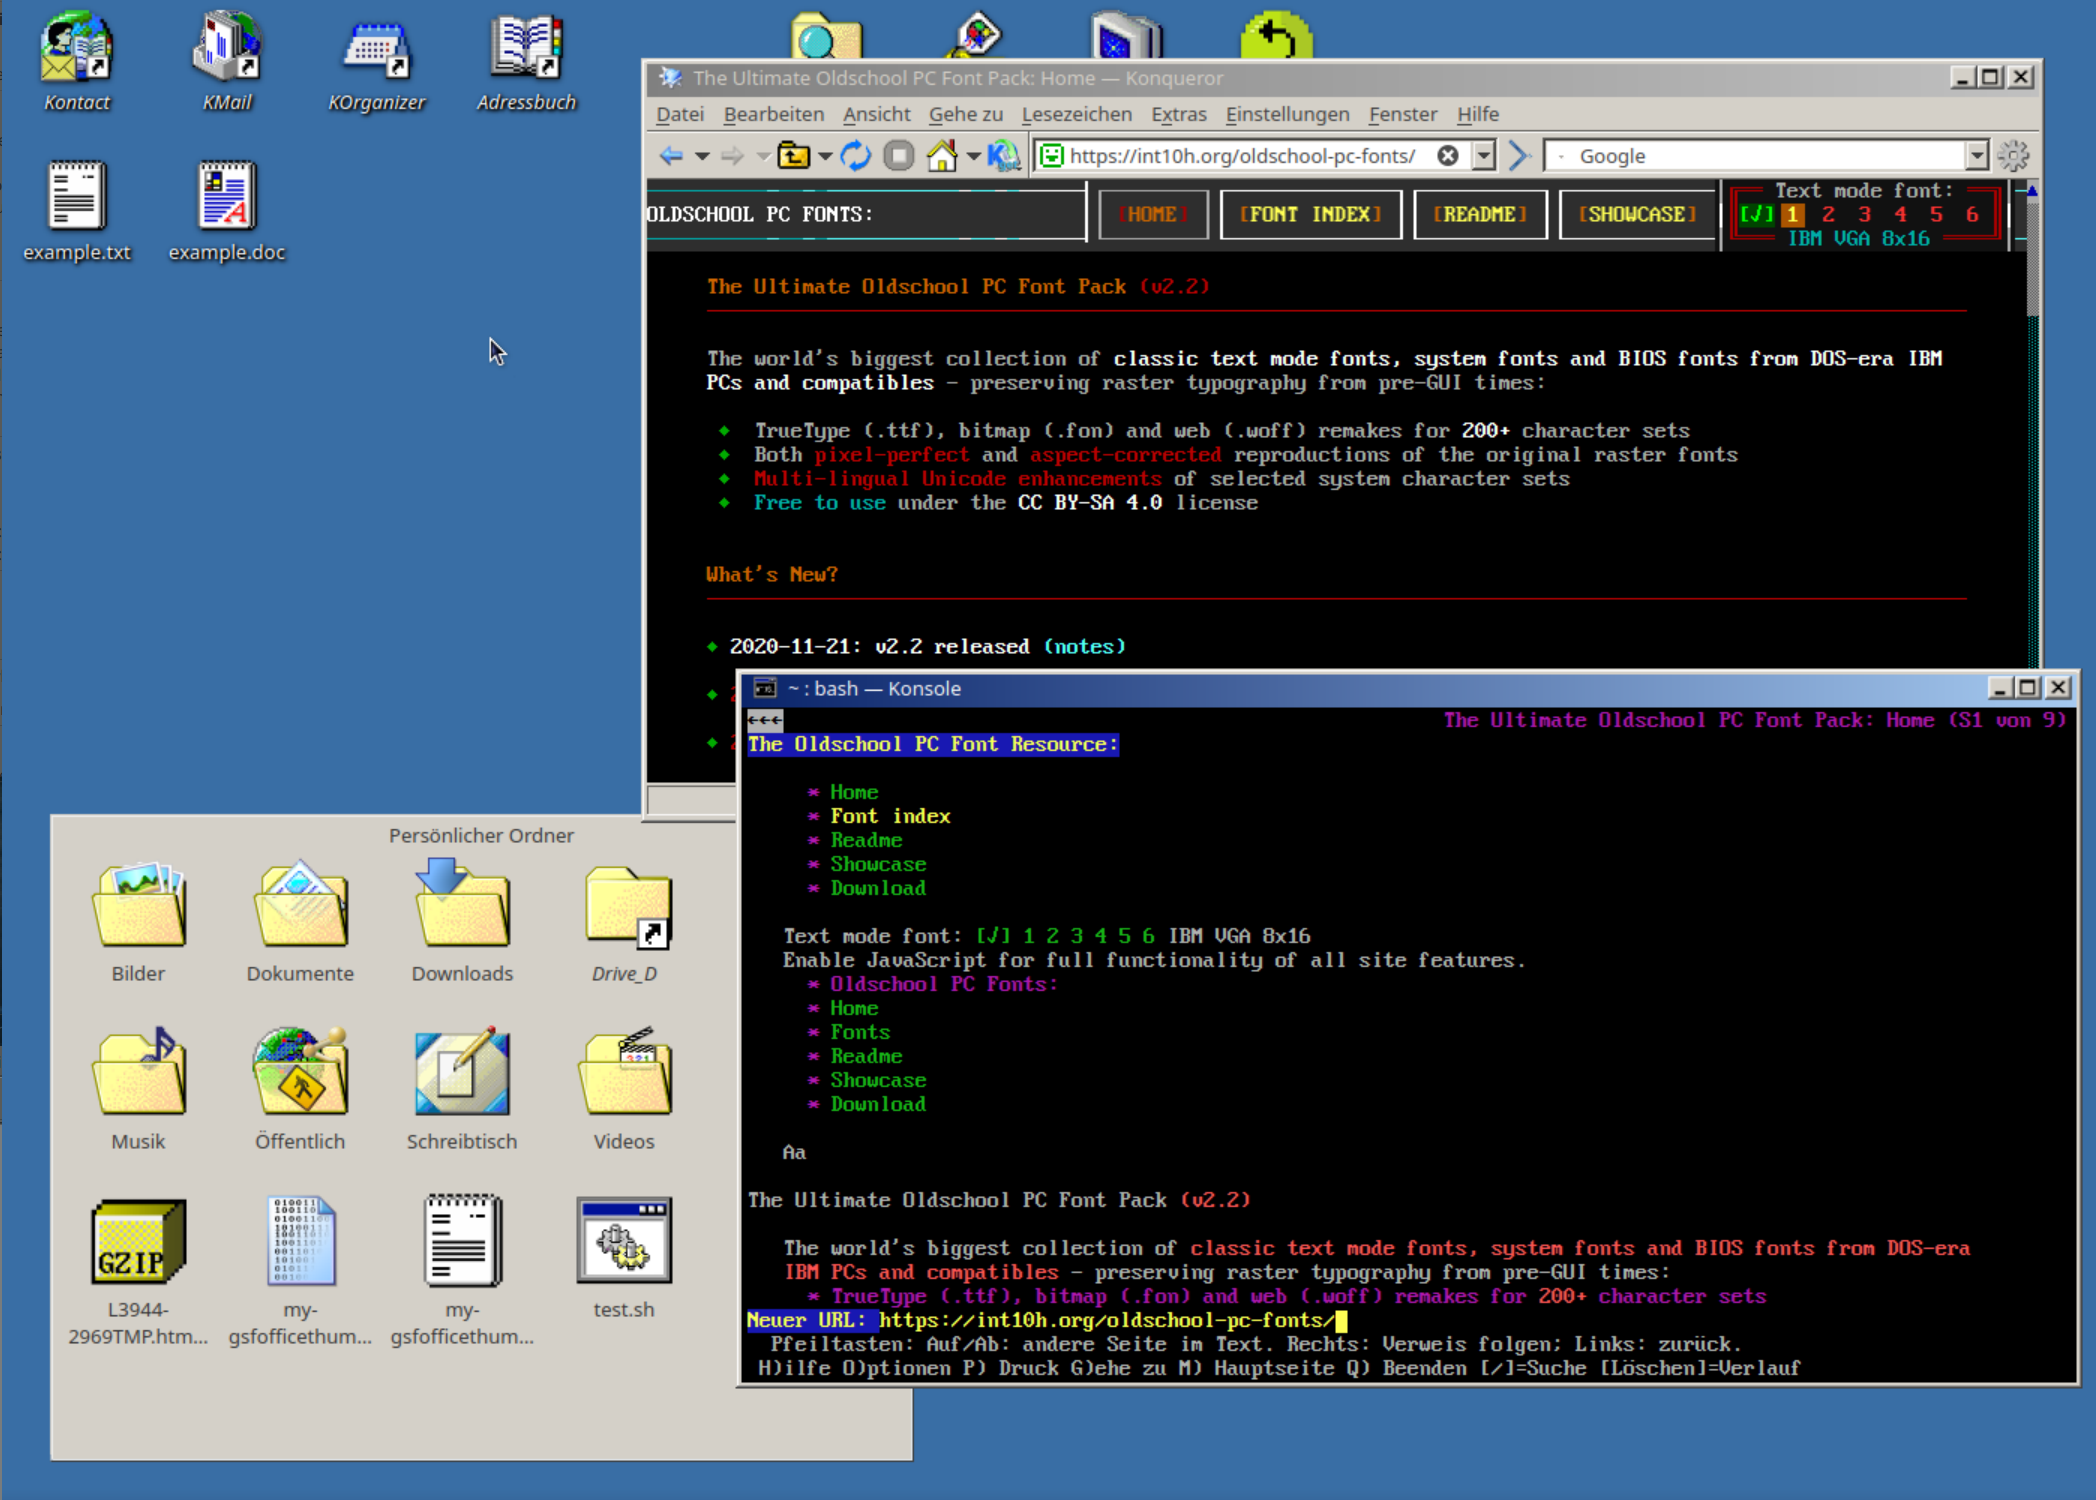Image resolution: width=2096 pixels, height=1500 pixels.
Task: Open the Hilfe menu
Action: pyautogui.click(x=1477, y=114)
